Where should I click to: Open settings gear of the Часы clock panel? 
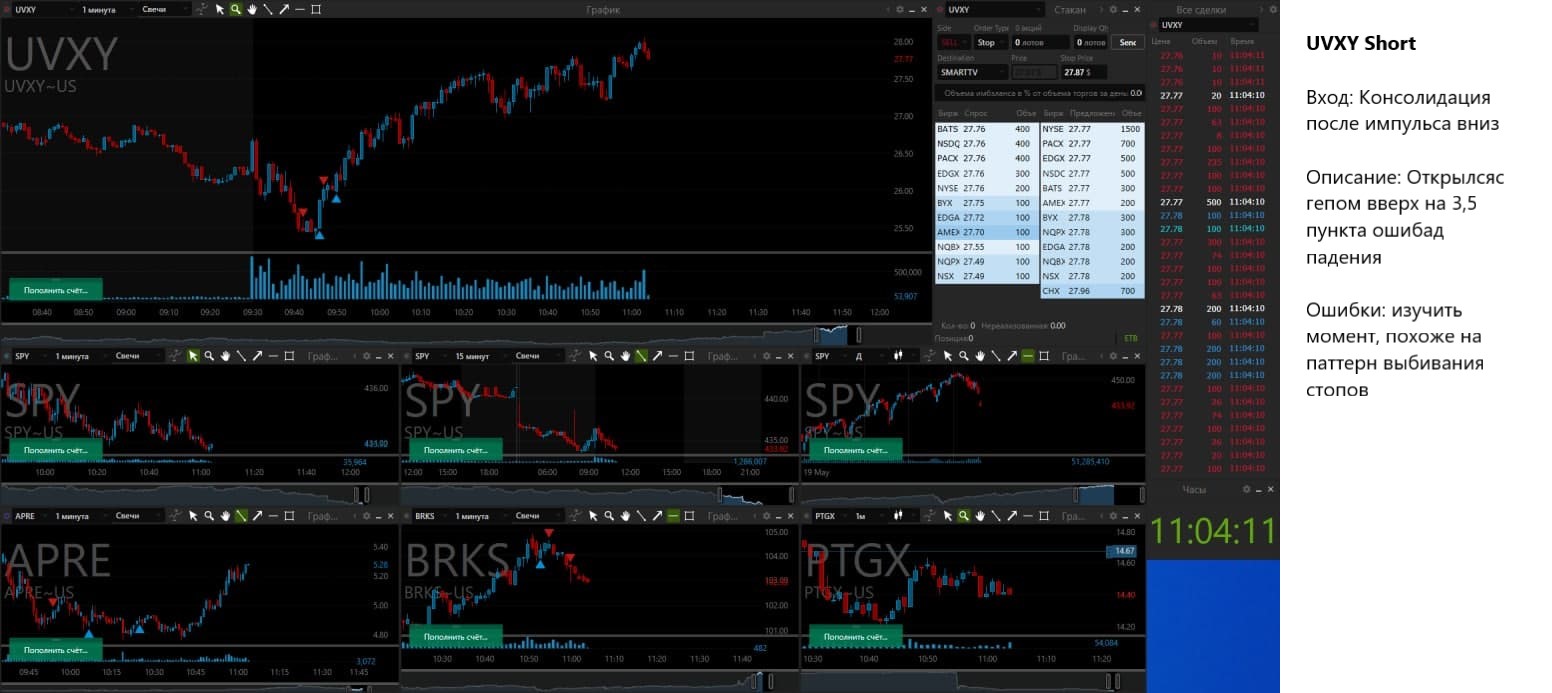1246,489
